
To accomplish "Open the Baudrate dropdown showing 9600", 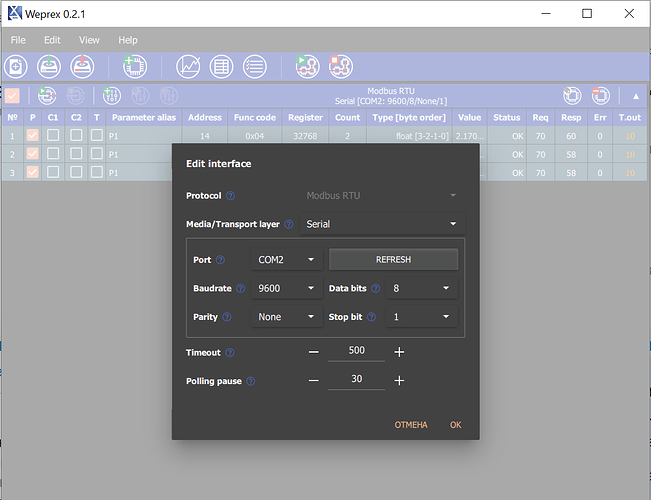I will point(287,288).
